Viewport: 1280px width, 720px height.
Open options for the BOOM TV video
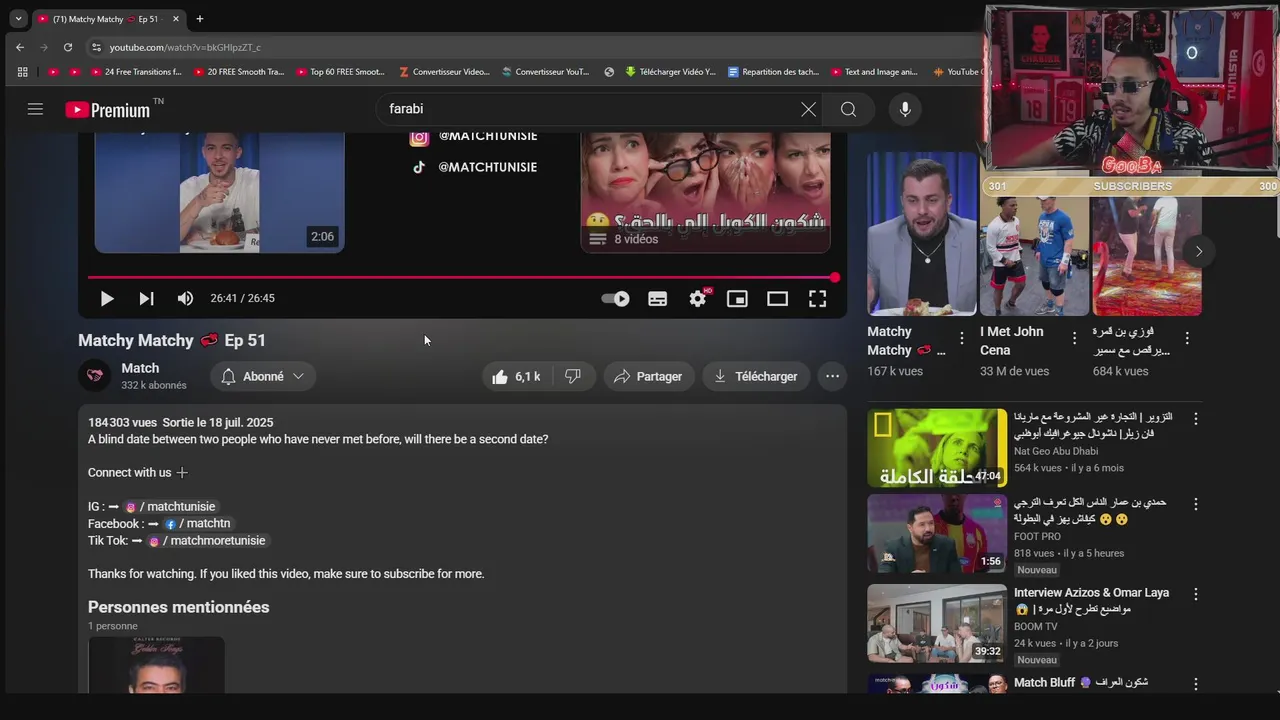[1195, 594]
